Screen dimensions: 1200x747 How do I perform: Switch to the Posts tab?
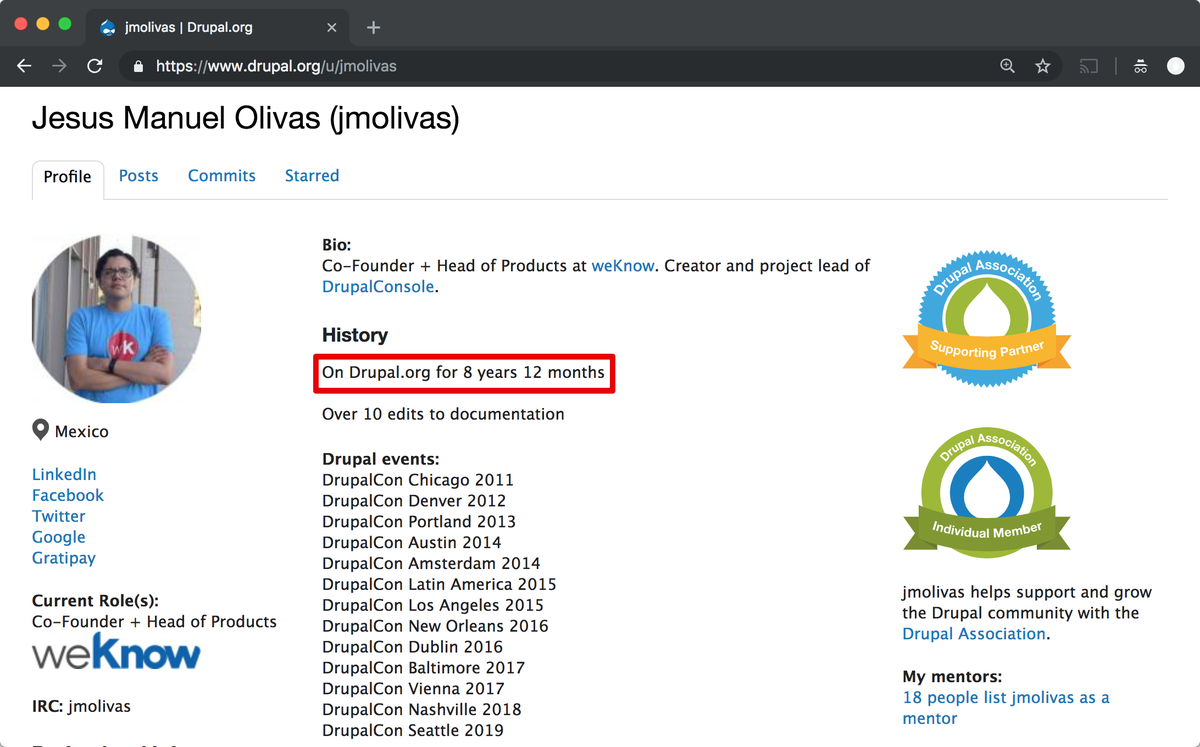[x=138, y=176]
